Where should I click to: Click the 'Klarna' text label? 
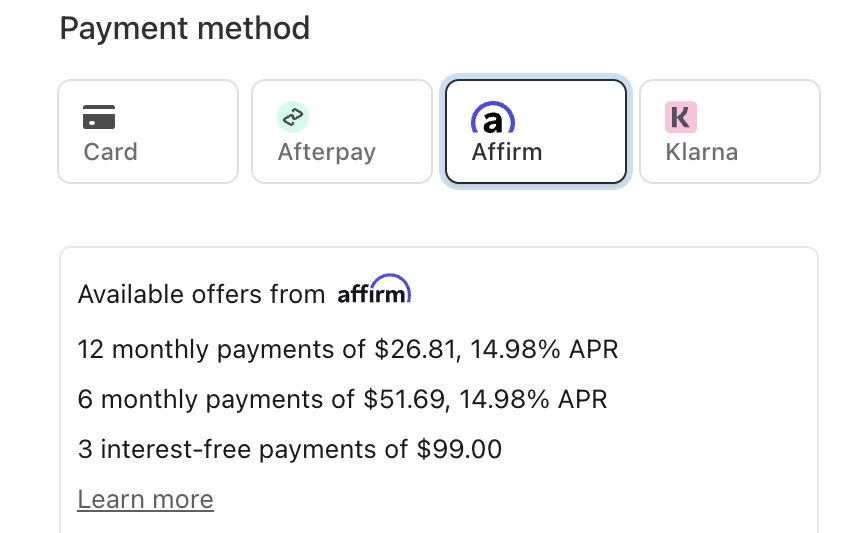[701, 152]
